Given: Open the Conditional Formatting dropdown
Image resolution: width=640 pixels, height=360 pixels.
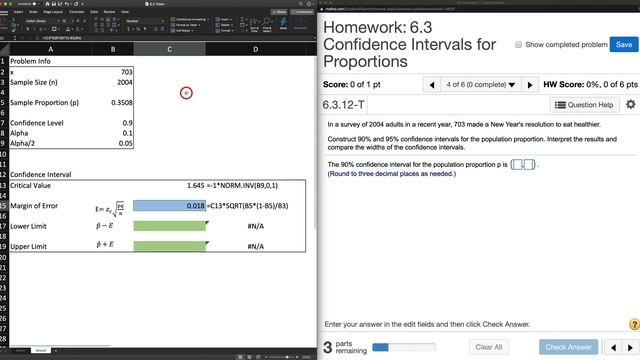Looking at the screenshot, I should point(190,20).
